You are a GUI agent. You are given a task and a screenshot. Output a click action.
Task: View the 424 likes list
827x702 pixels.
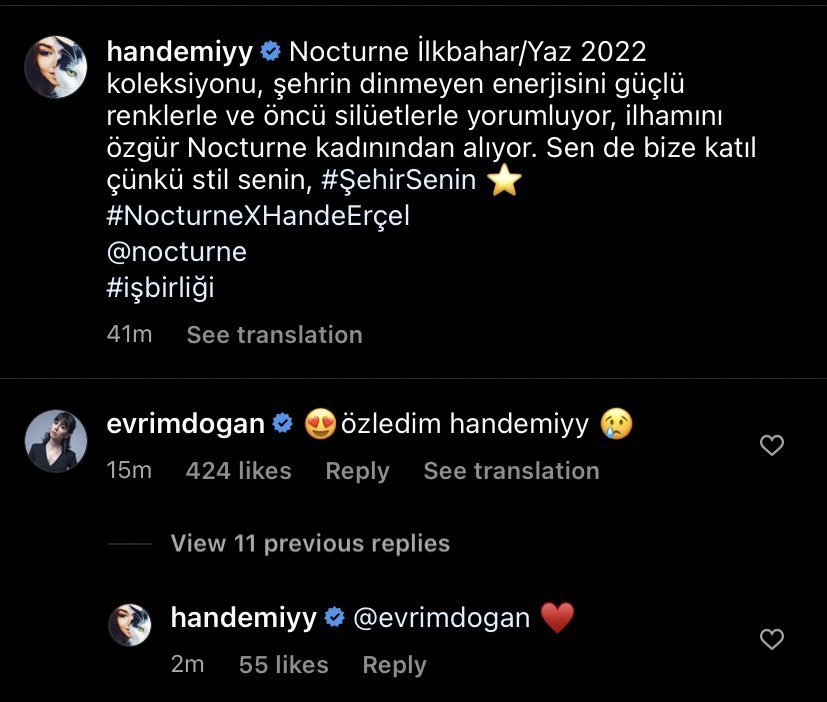pyautogui.click(x=238, y=471)
